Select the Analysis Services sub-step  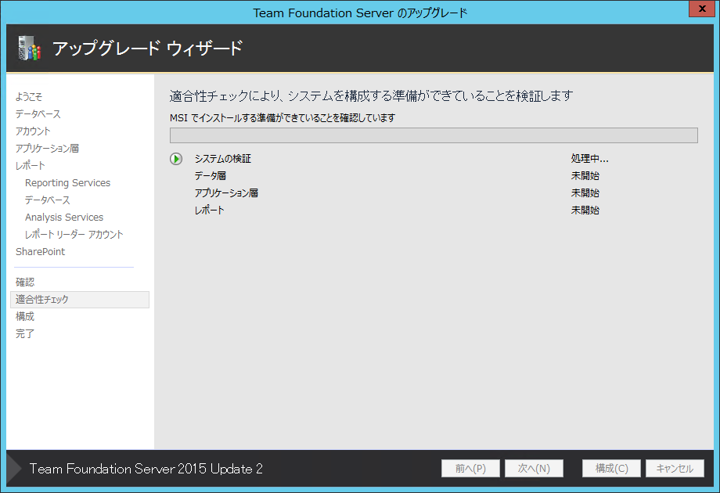click(64, 217)
